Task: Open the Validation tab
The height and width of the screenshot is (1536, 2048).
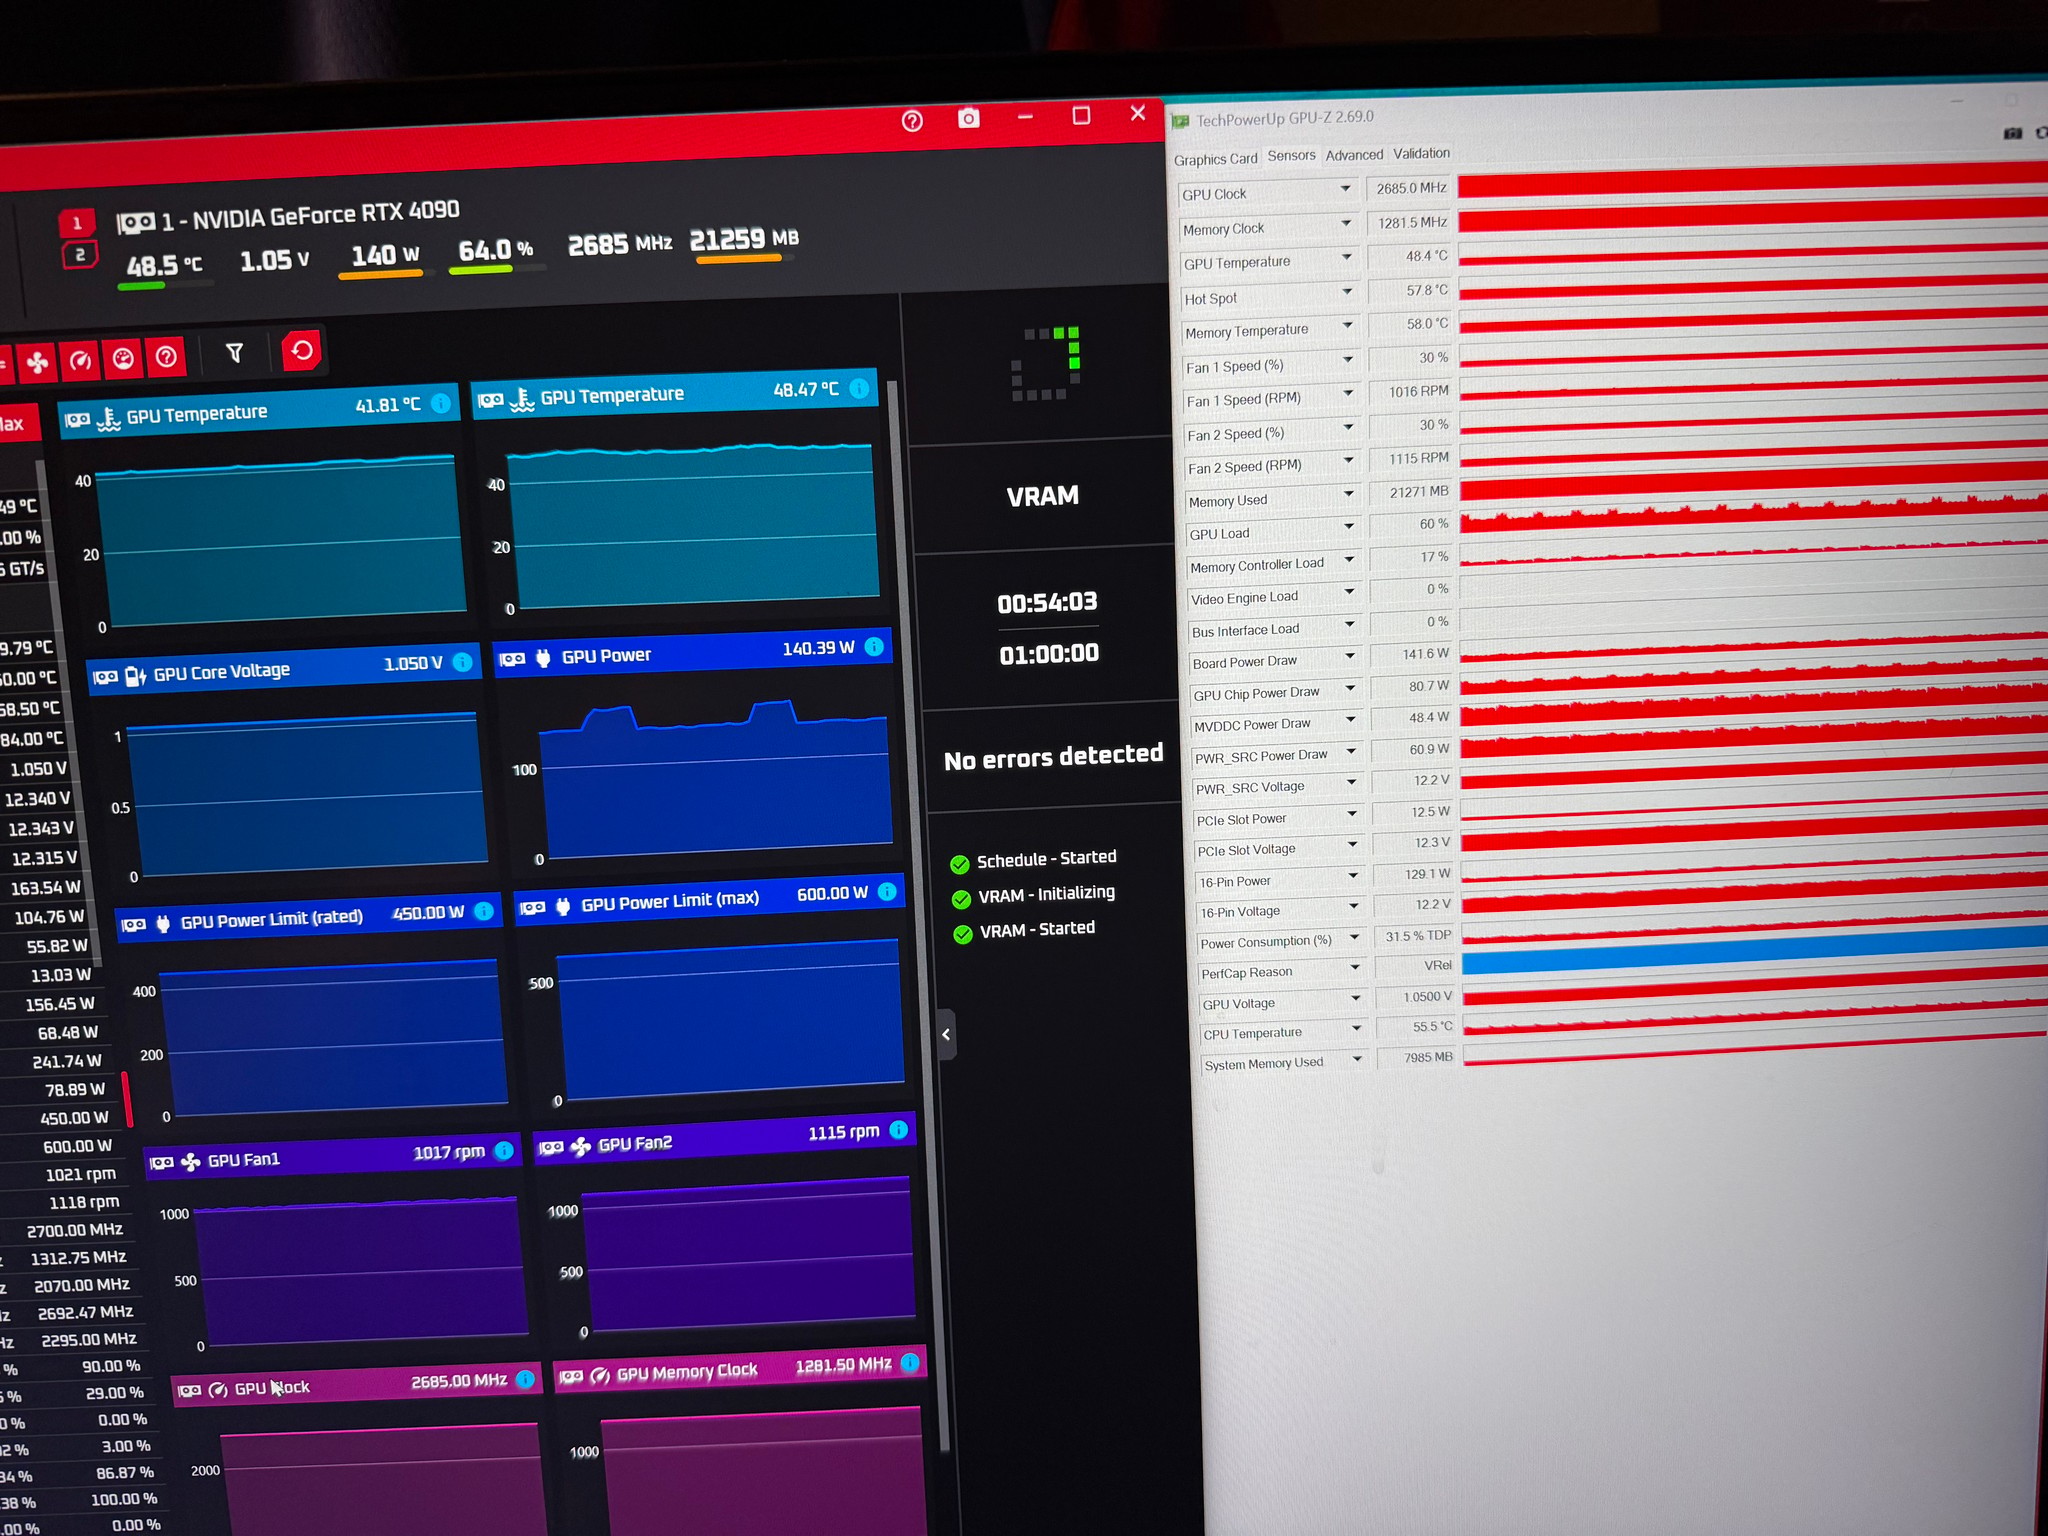Action: point(1421,153)
